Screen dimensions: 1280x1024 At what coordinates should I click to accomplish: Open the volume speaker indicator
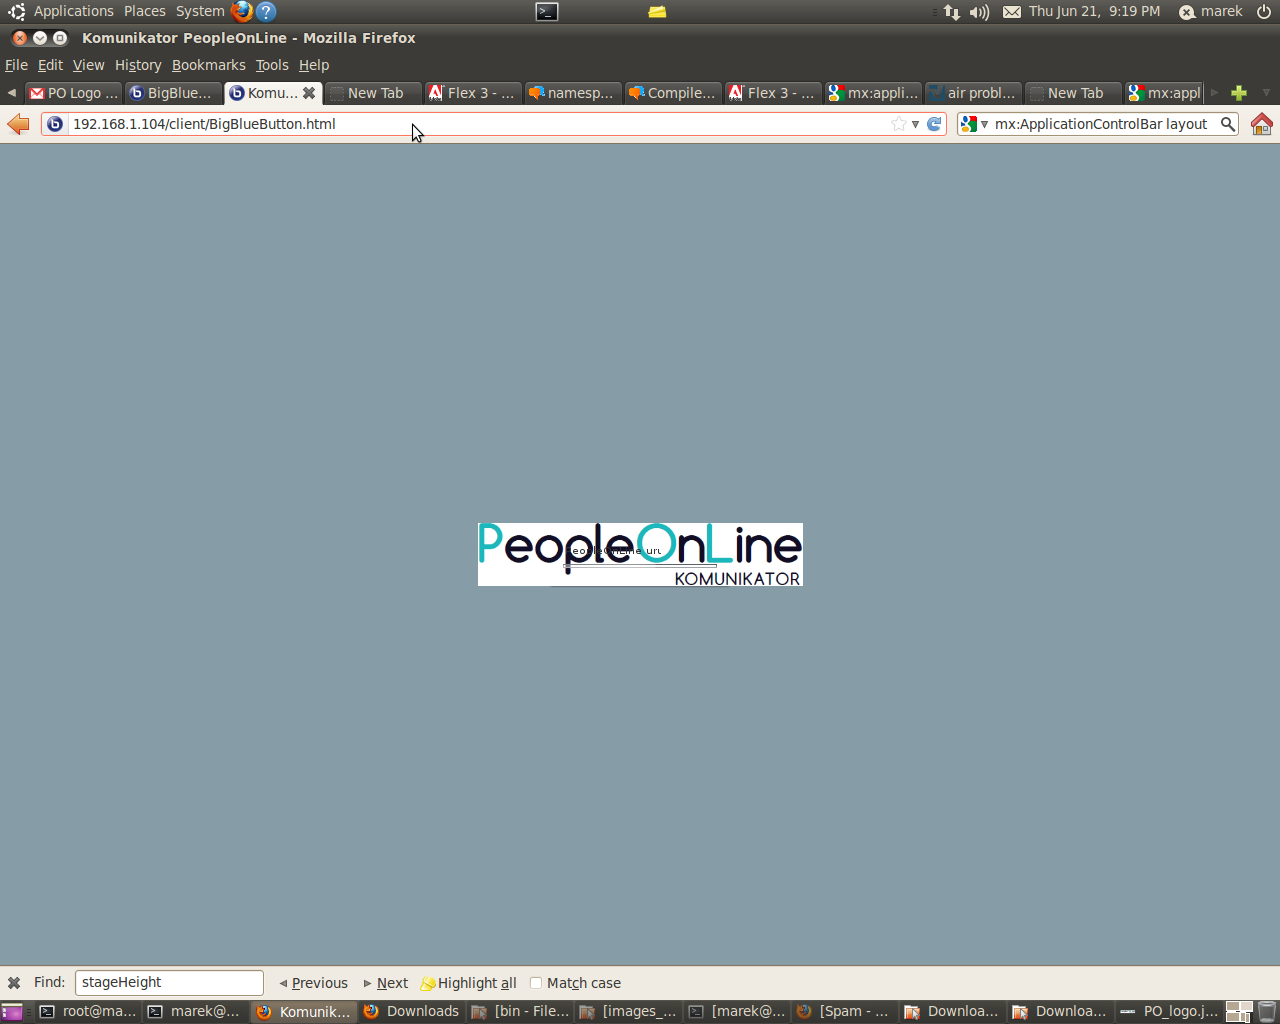point(979,12)
